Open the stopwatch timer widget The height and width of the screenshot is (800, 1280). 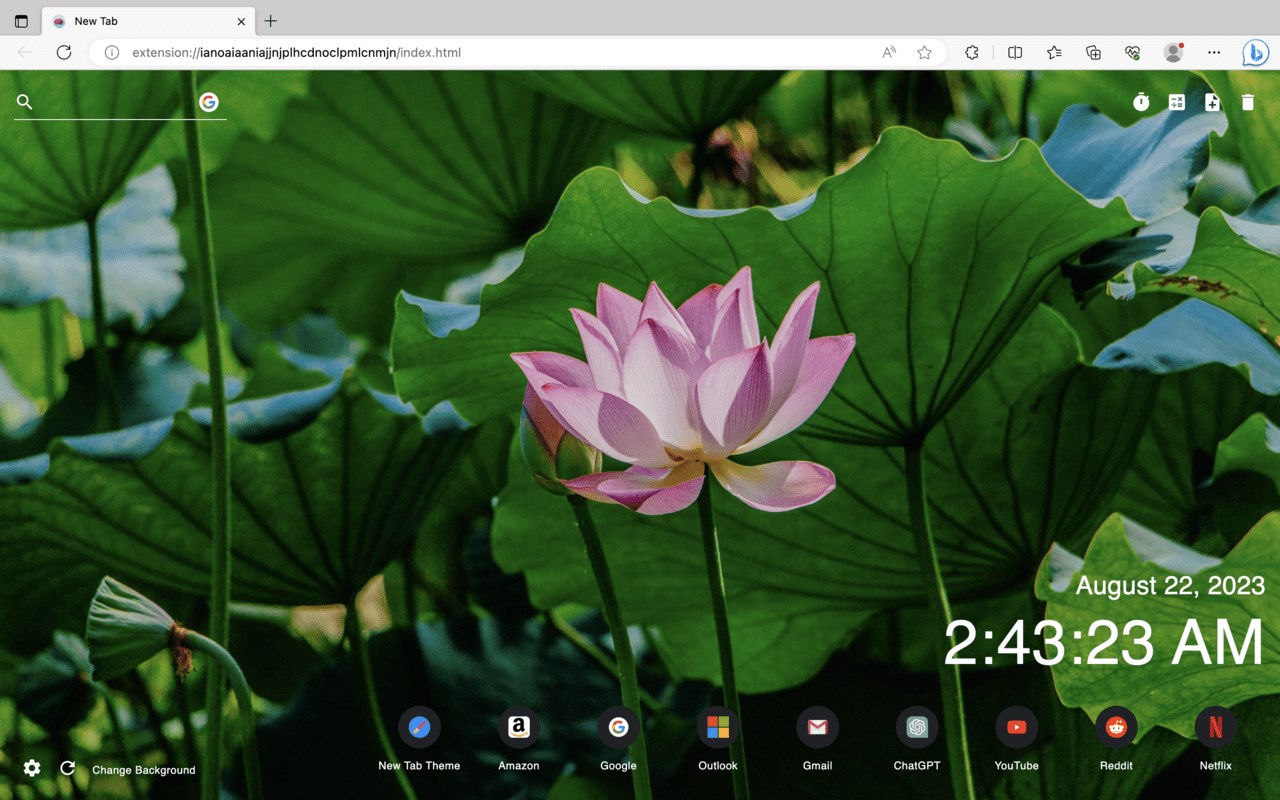point(1141,102)
